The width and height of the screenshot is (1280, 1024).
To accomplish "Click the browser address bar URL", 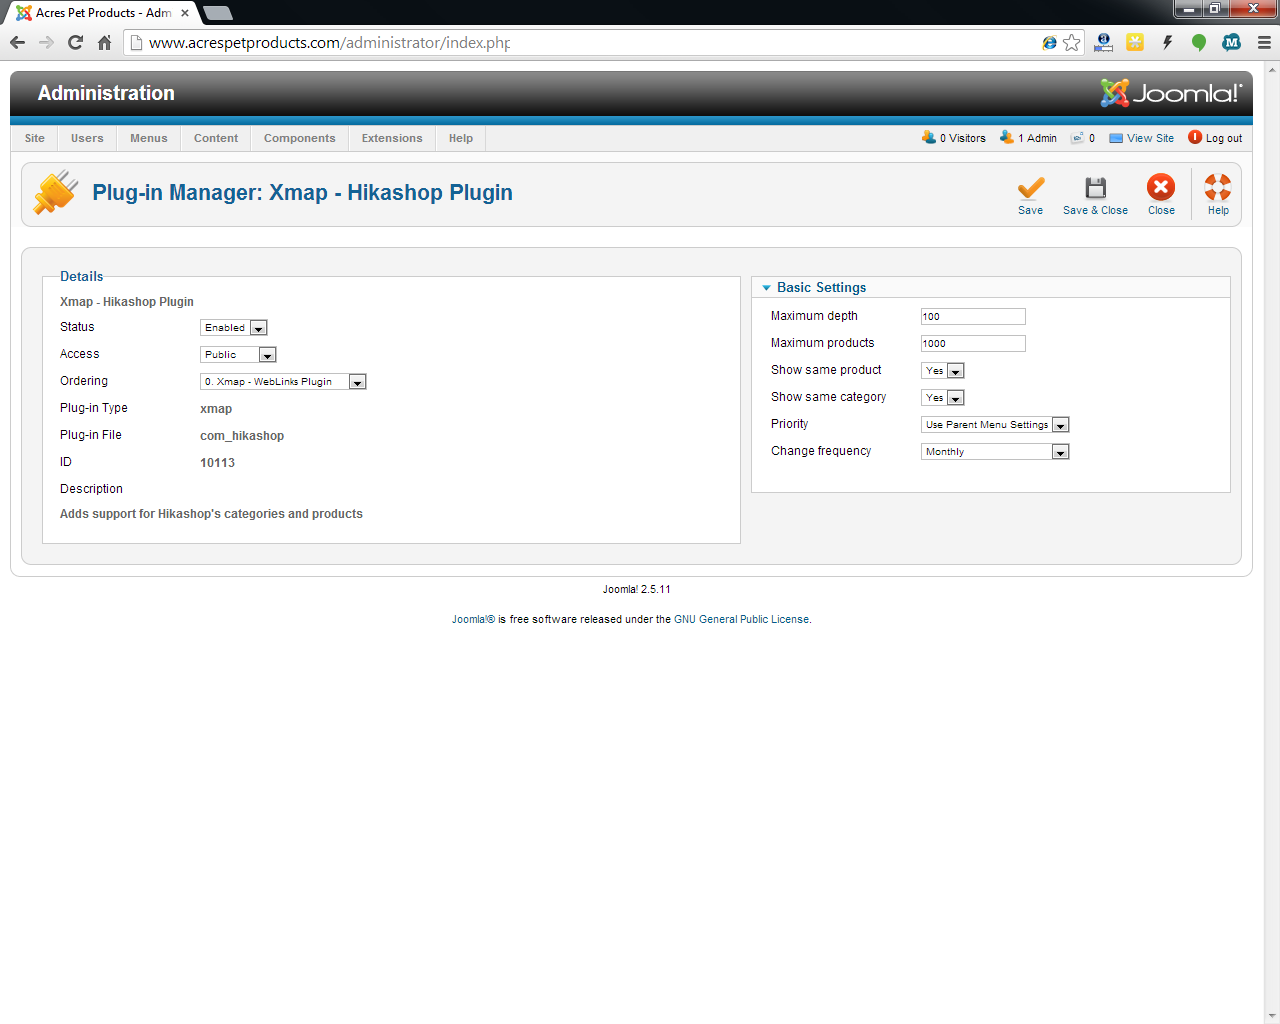I will coord(330,43).
